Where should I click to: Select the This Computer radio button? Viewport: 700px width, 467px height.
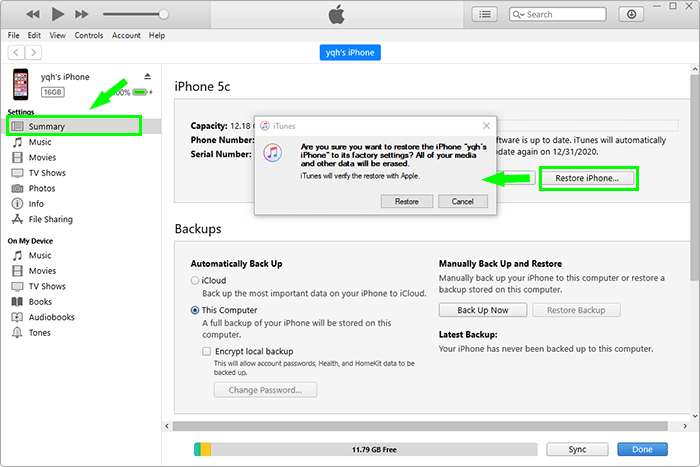[x=195, y=310]
